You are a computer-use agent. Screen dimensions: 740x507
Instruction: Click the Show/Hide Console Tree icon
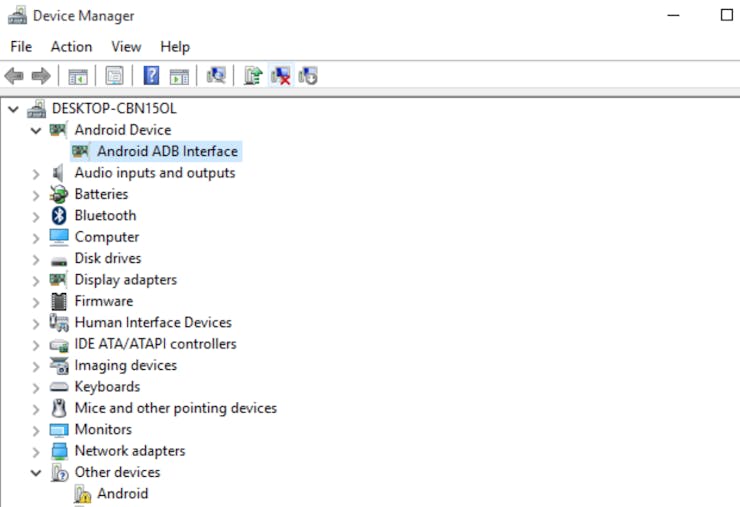(x=78, y=76)
